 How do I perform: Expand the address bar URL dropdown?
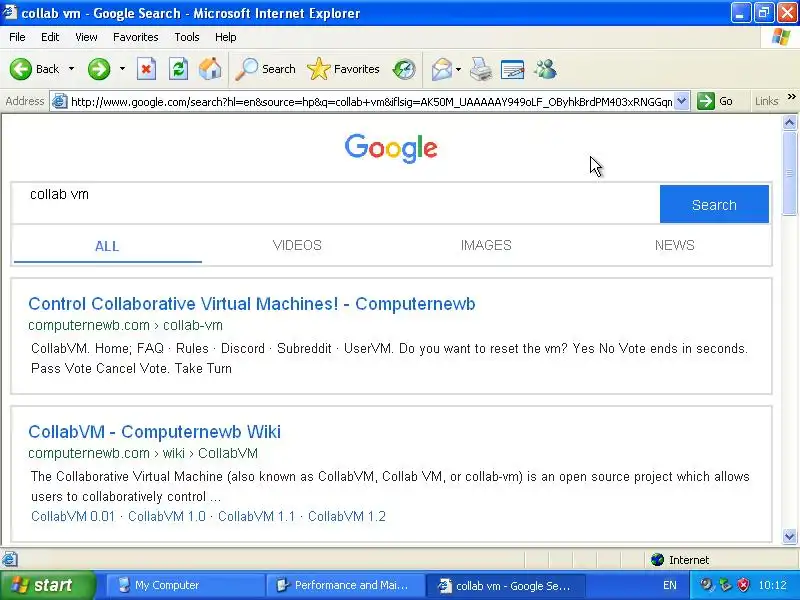click(682, 101)
